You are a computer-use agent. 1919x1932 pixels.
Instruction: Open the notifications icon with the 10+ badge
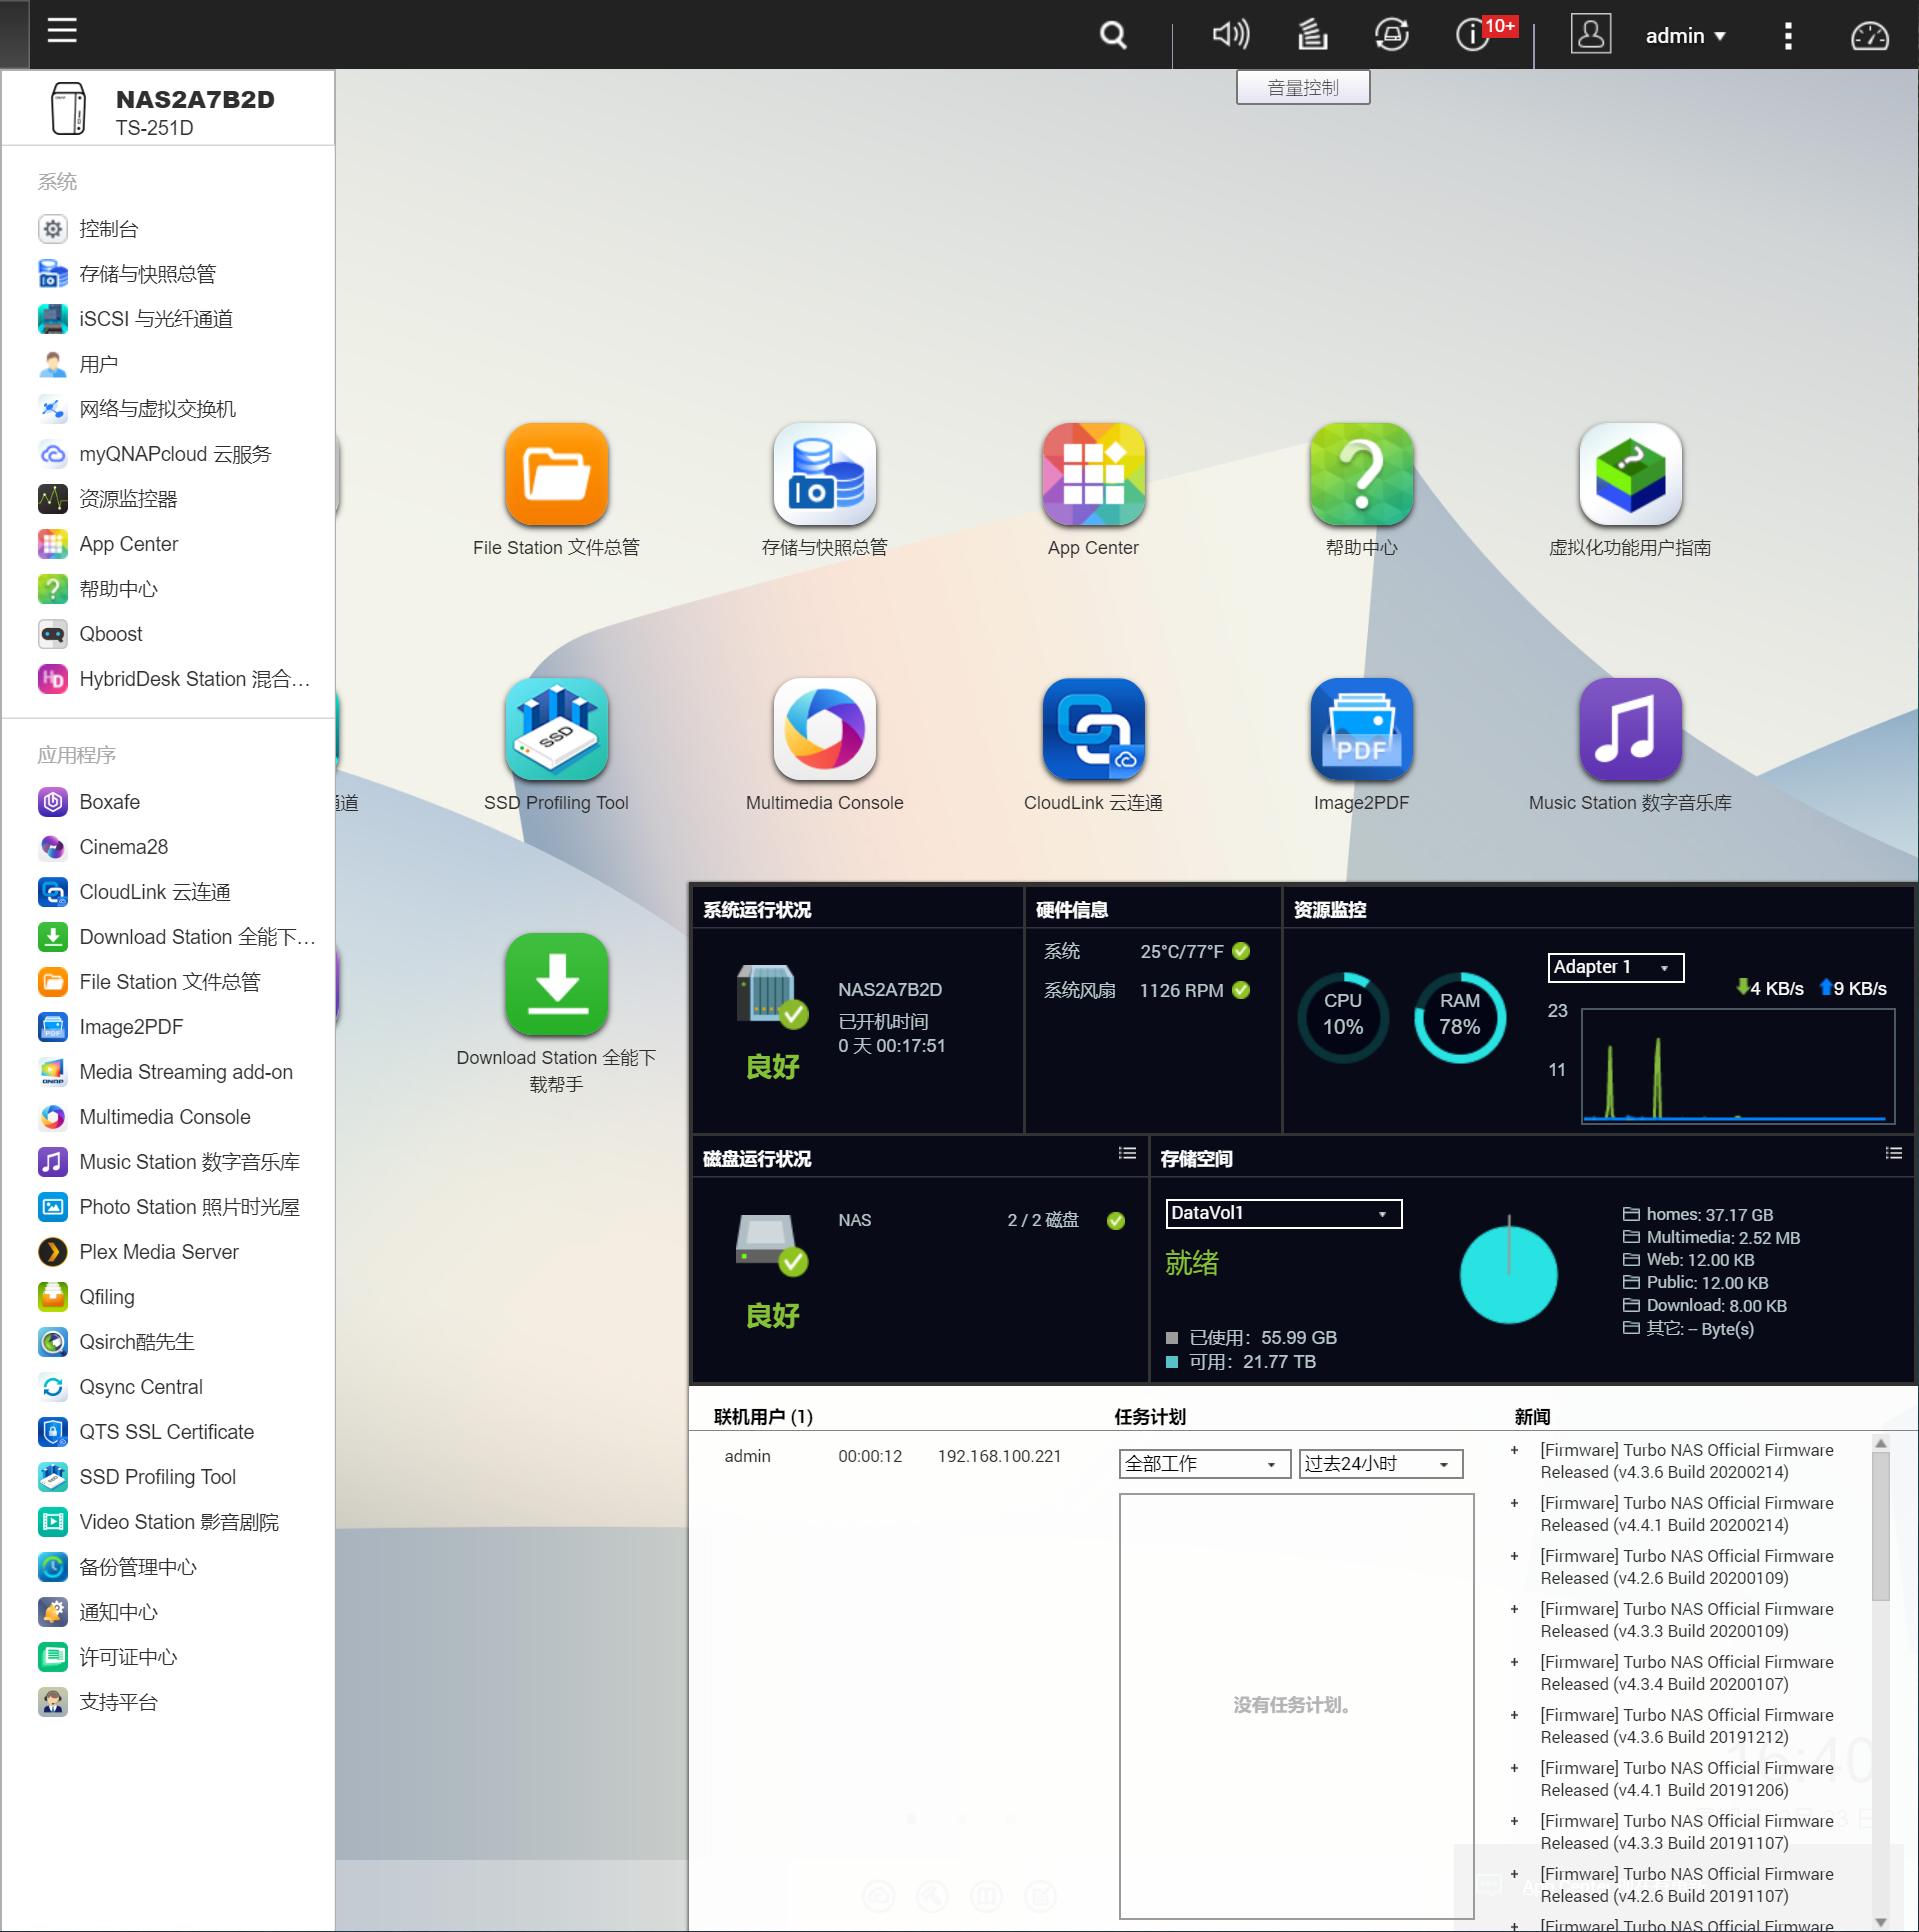coord(1473,36)
